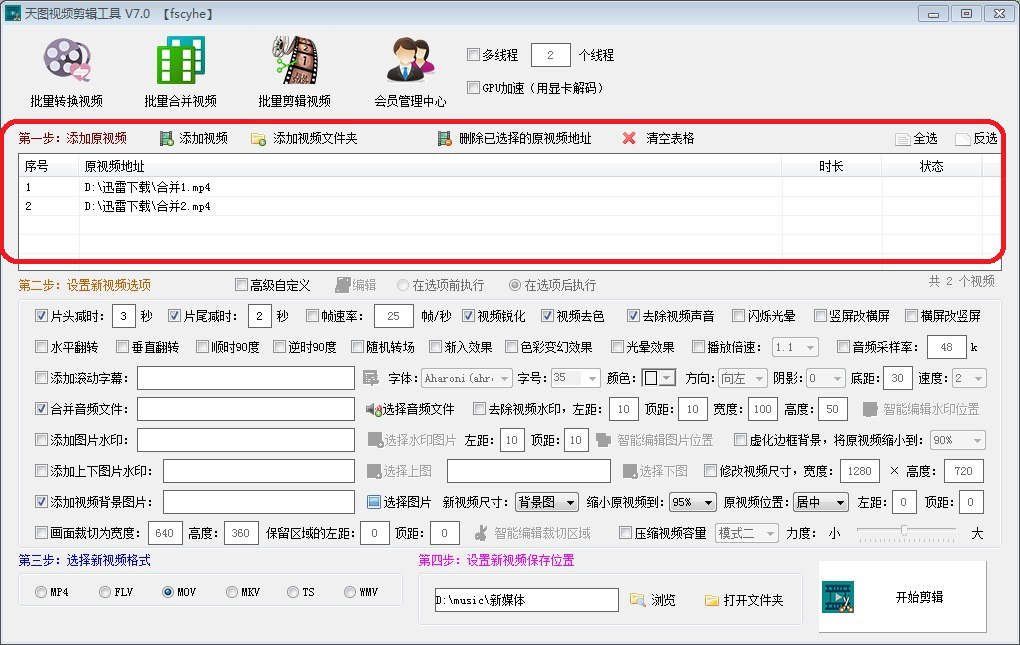Open 字体 font dropdown
1020x645 pixels.
tap(466, 378)
